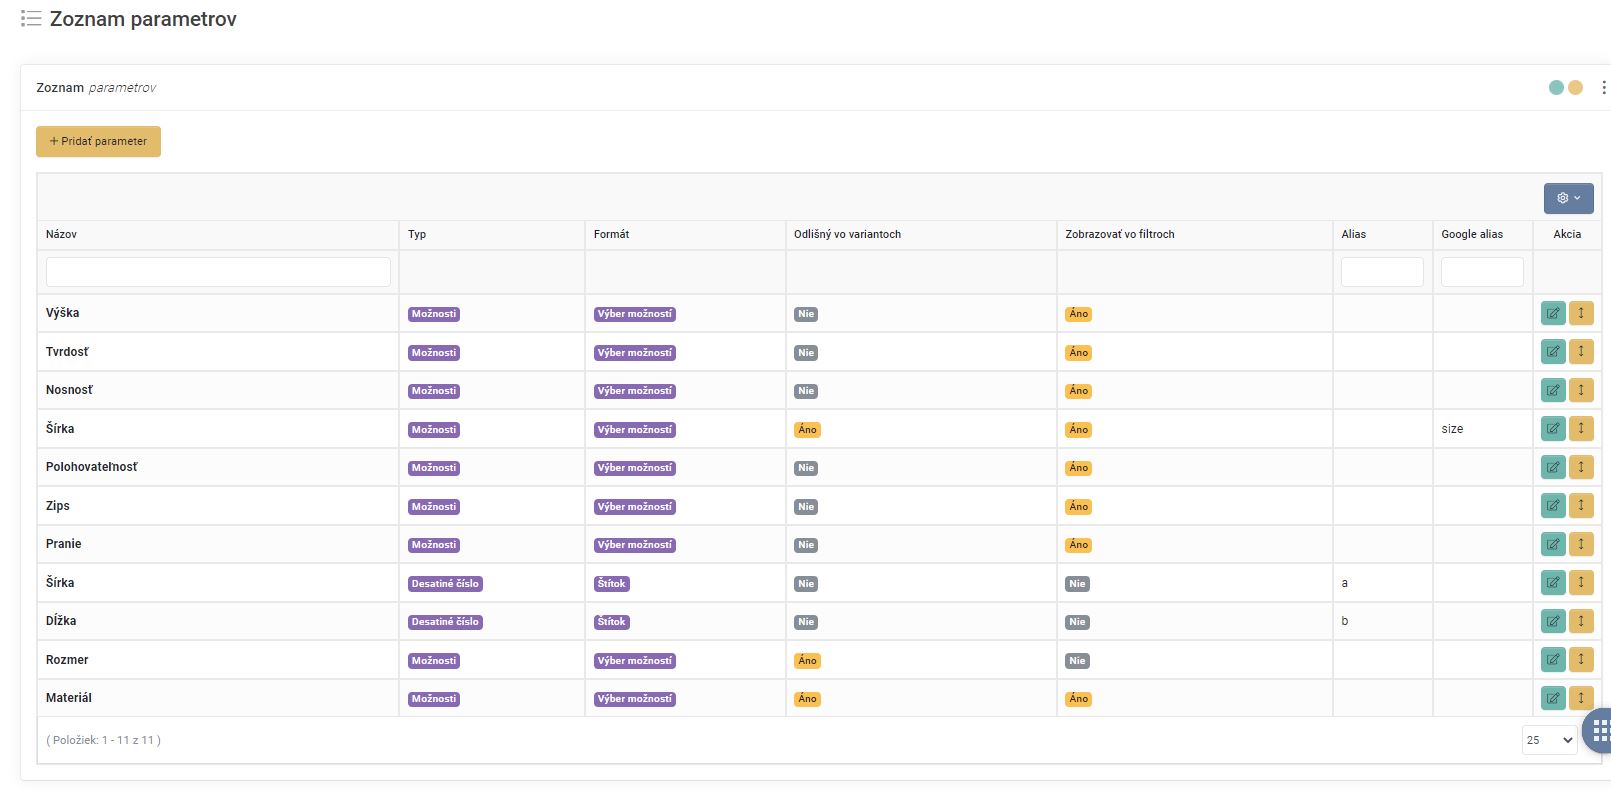Click the floating apps grid button
The height and width of the screenshot is (807, 1611).
[1599, 730]
